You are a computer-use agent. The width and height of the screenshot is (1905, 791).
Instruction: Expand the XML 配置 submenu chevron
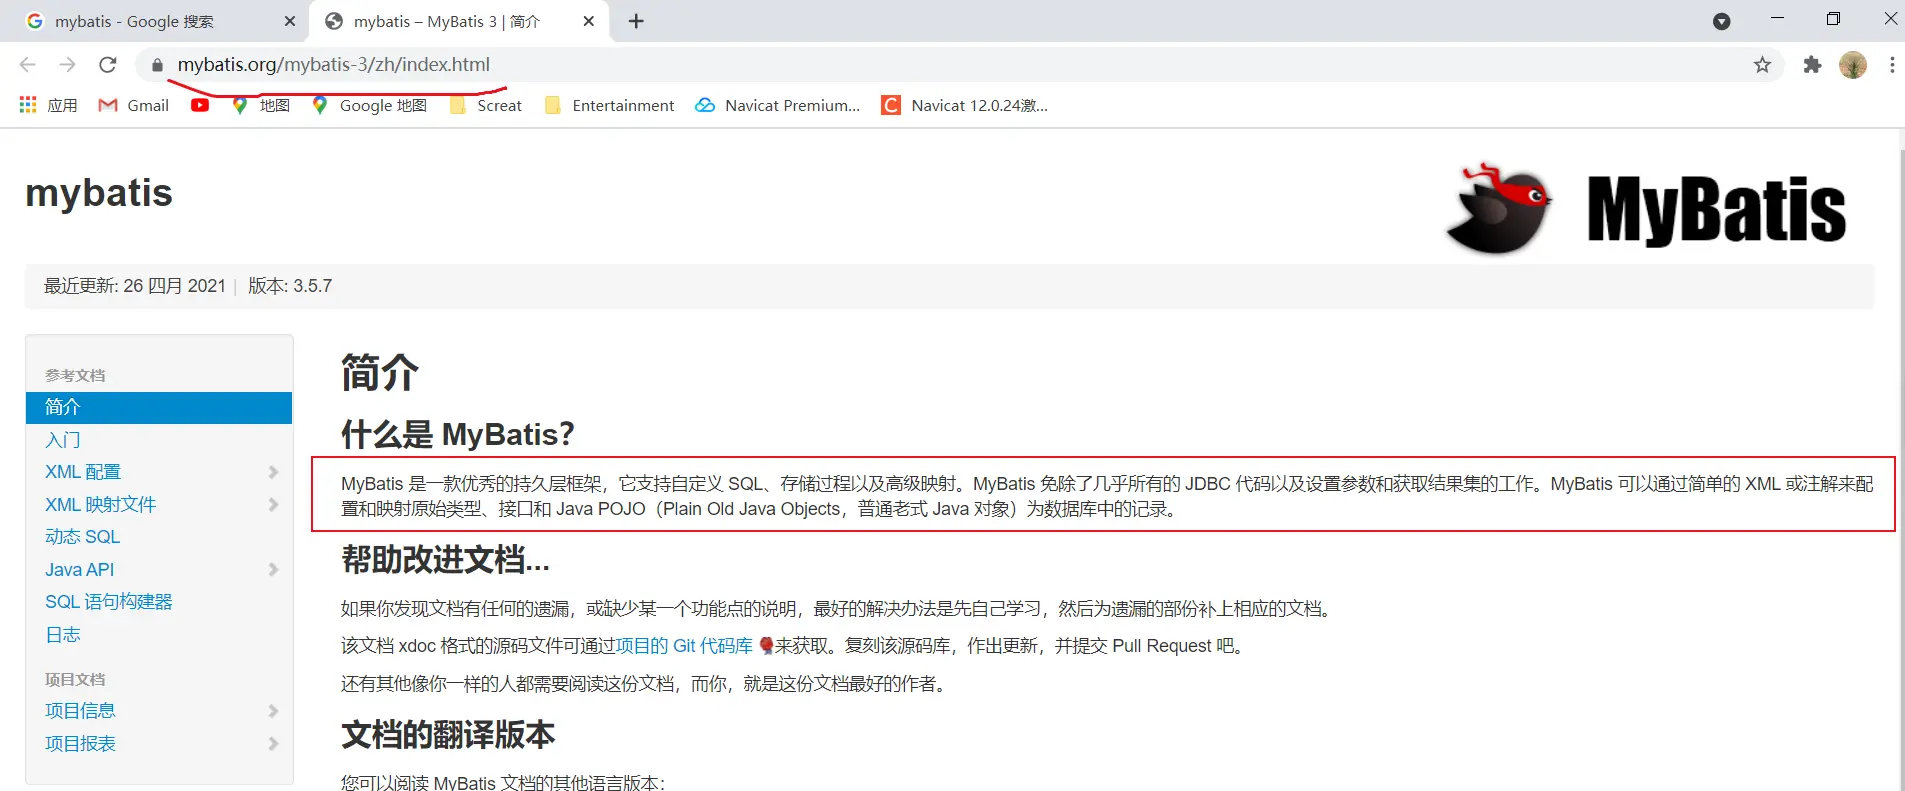(273, 472)
